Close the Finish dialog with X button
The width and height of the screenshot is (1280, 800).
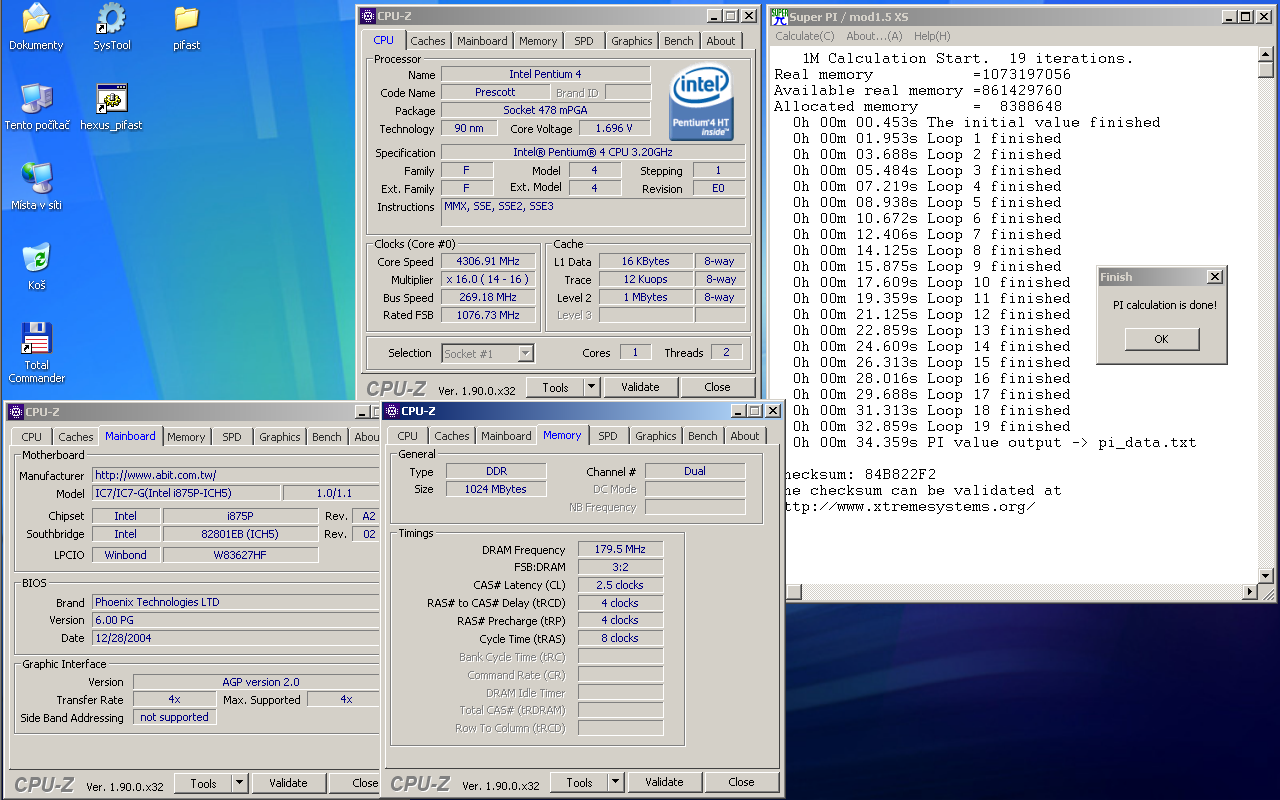coord(1214,277)
